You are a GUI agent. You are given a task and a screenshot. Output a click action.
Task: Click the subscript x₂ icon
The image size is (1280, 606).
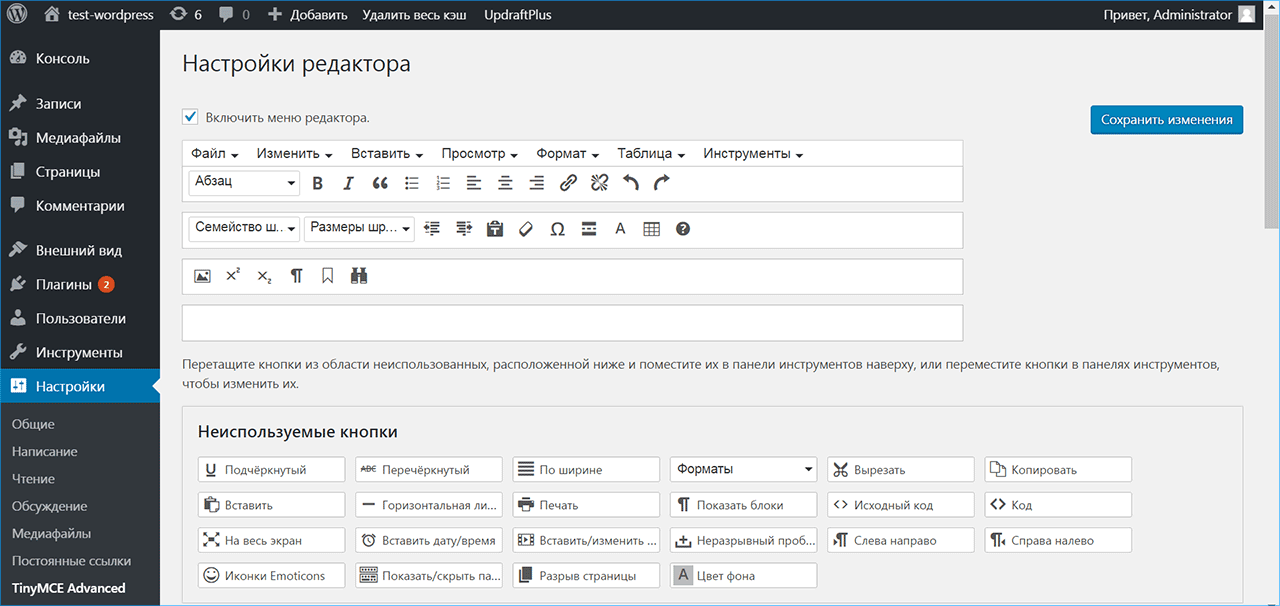pos(264,276)
